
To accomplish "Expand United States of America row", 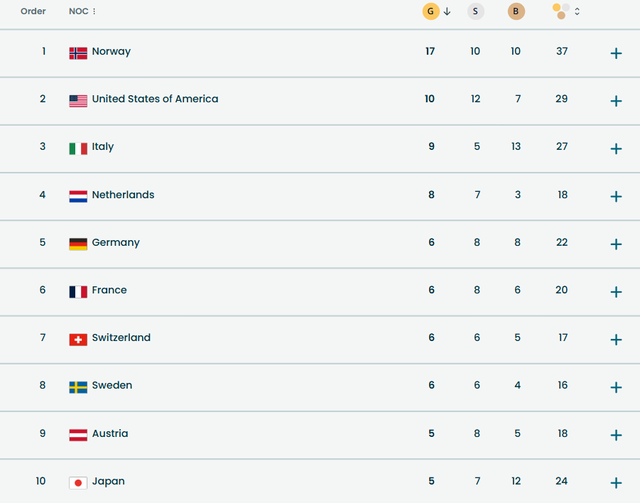I will [x=616, y=101].
